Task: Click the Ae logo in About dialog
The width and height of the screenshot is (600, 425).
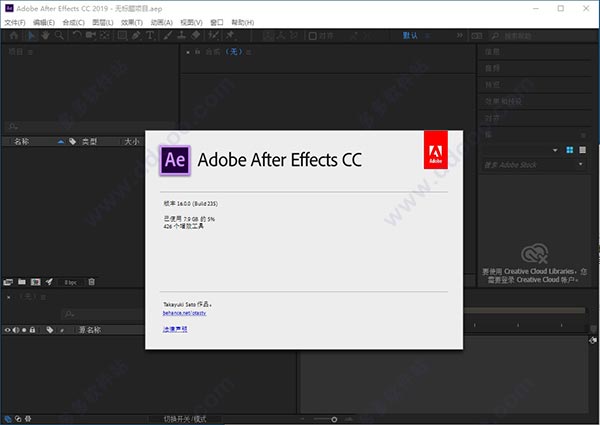Action: [175, 160]
